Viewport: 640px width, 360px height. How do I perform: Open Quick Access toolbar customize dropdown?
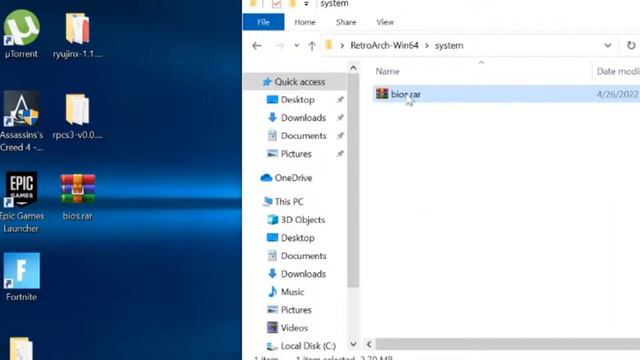coord(306,4)
